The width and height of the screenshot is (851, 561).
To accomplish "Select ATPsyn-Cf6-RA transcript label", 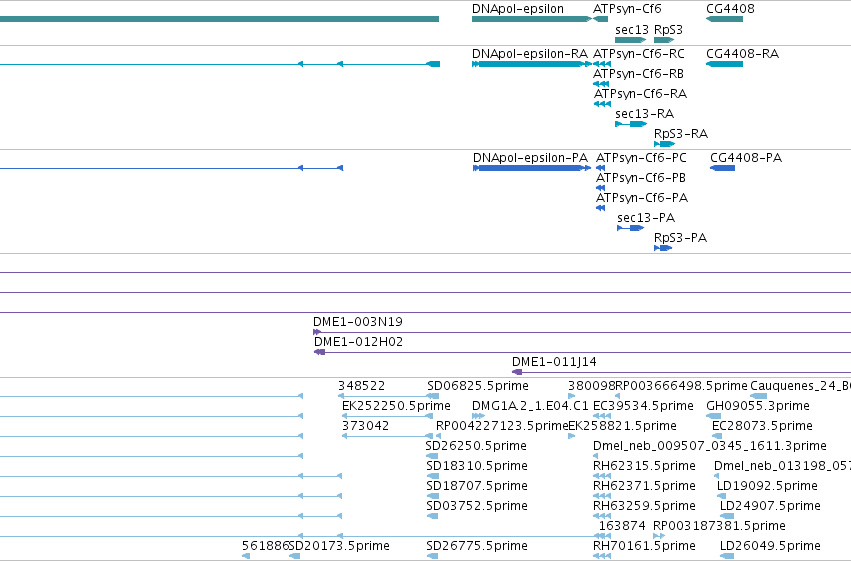I will [640, 94].
